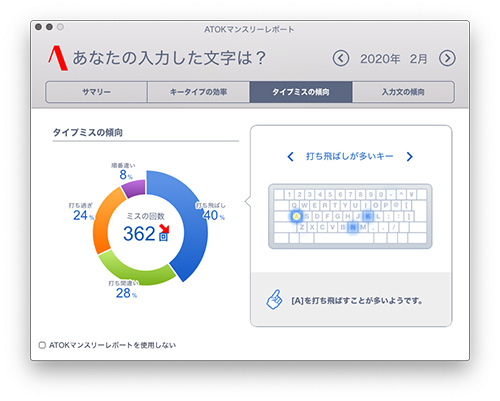This screenshot has width=500, height=401.
Task: Click the 2020年 2月 date label
Action: 394,59
